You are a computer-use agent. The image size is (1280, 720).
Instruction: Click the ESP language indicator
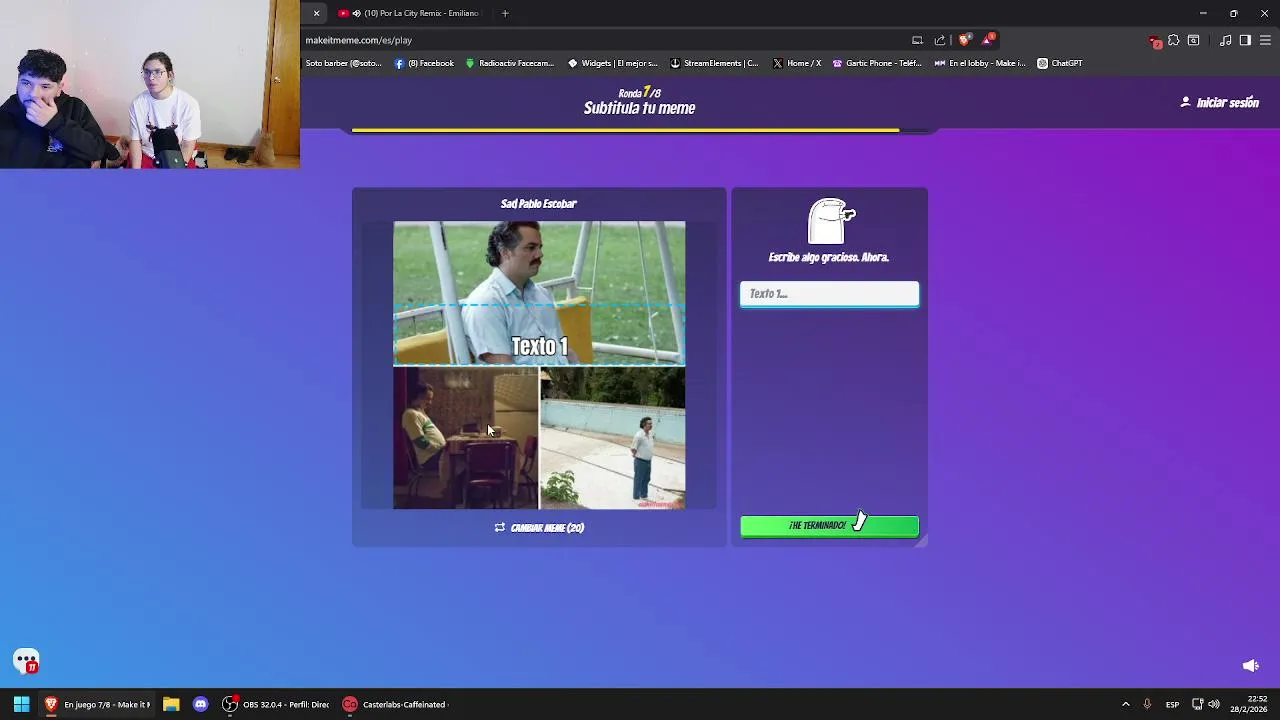pyautogui.click(x=1172, y=704)
